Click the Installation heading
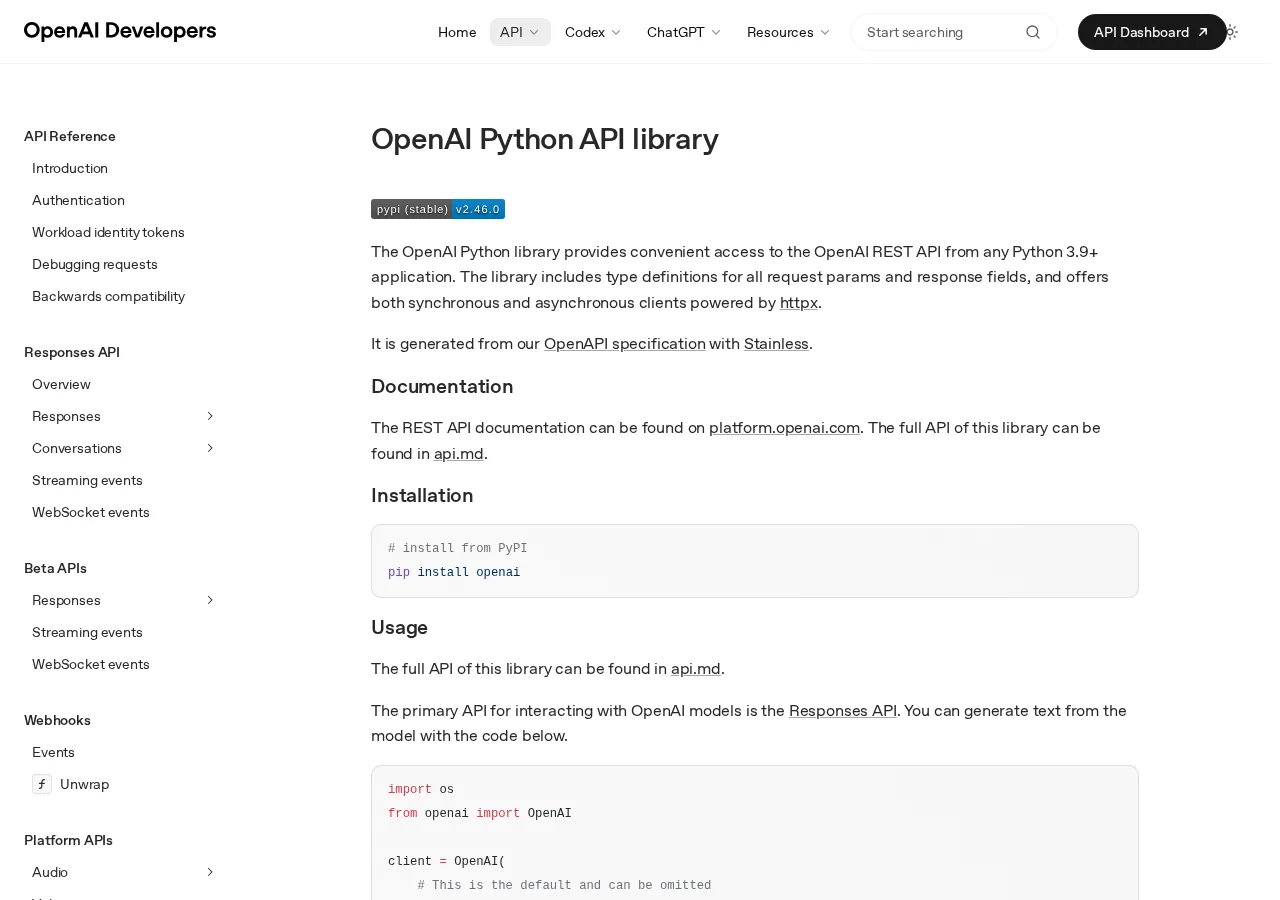Image resolution: width=1280 pixels, height=900 pixels. tap(422, 495)
